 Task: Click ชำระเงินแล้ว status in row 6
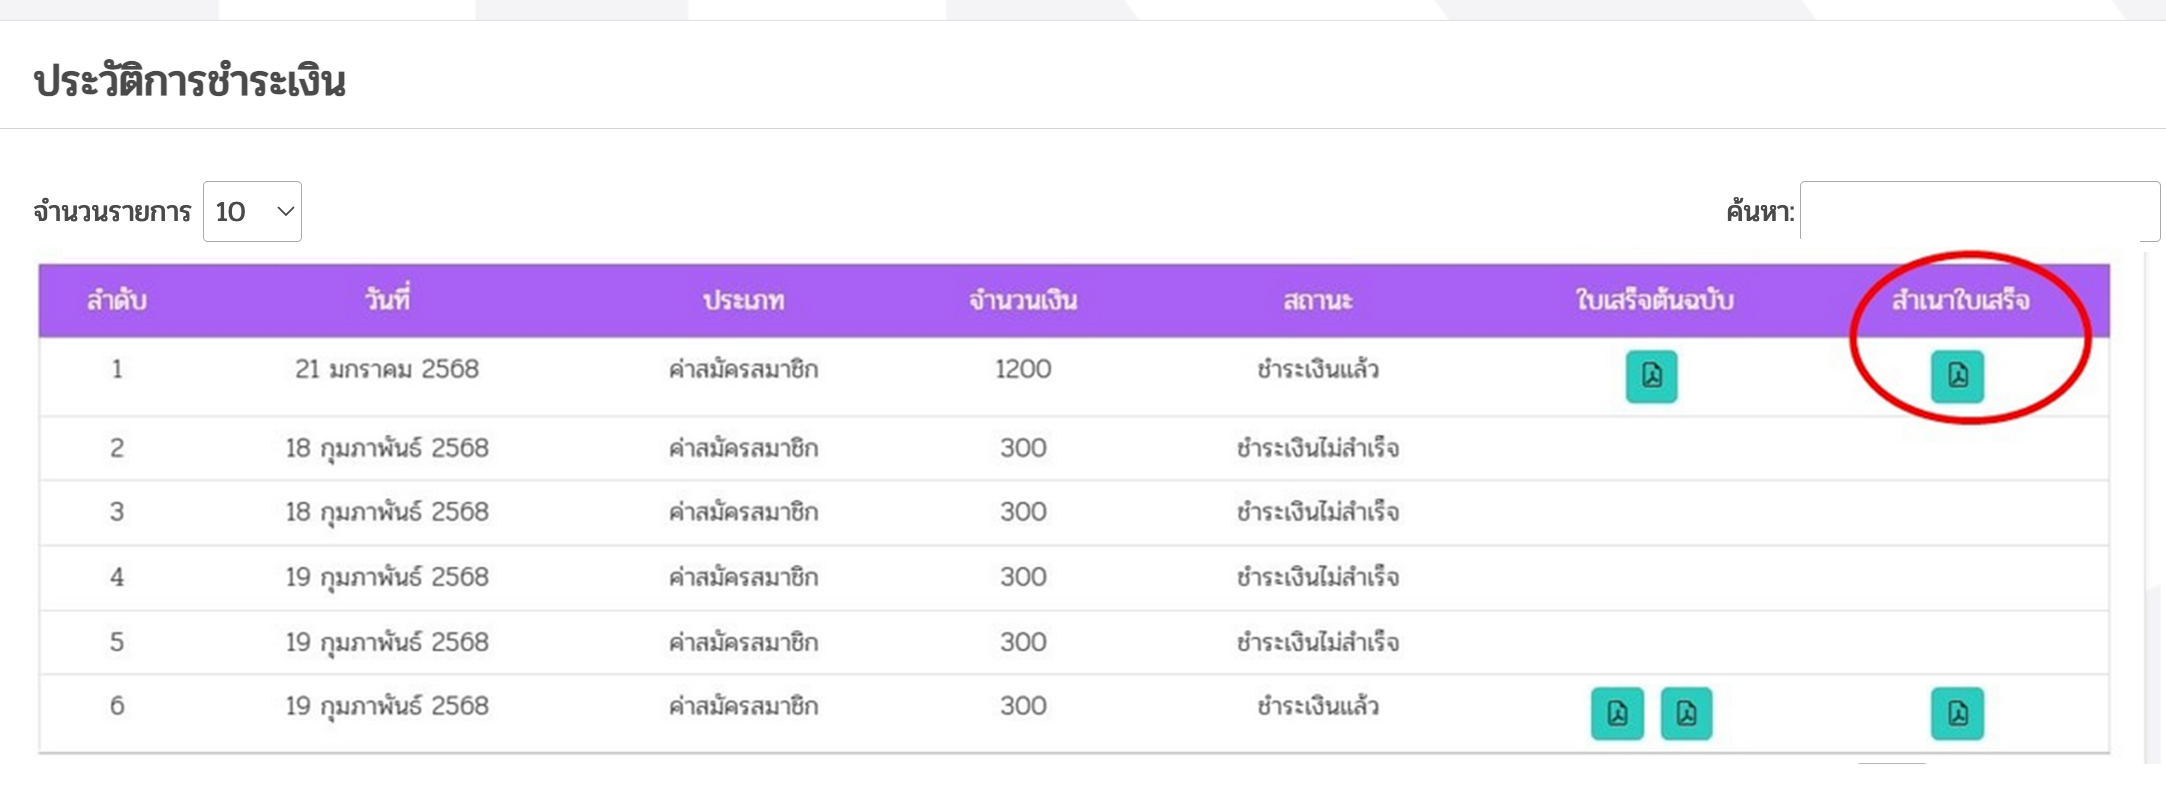click(1318, 706)
